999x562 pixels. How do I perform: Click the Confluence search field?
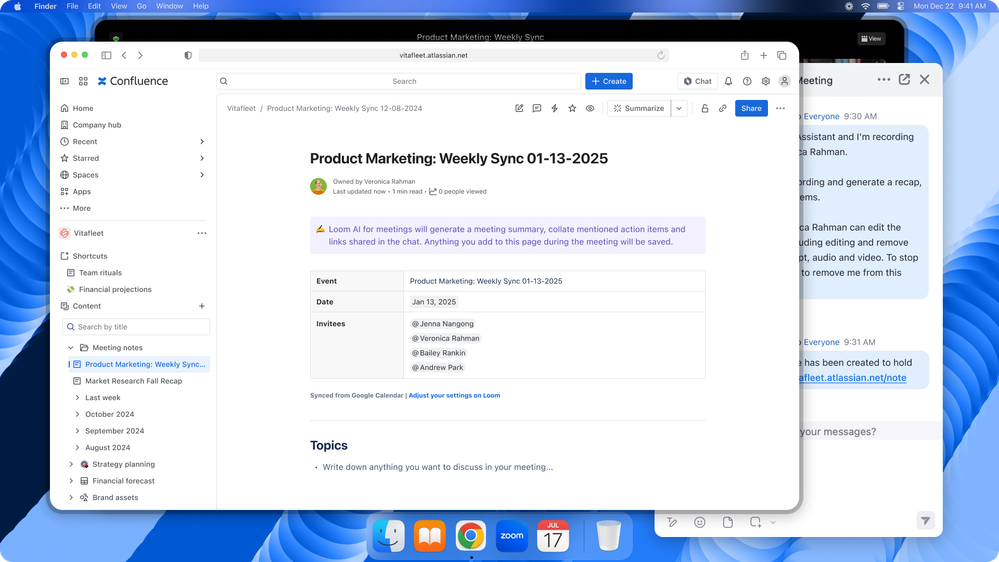(399, 81)
